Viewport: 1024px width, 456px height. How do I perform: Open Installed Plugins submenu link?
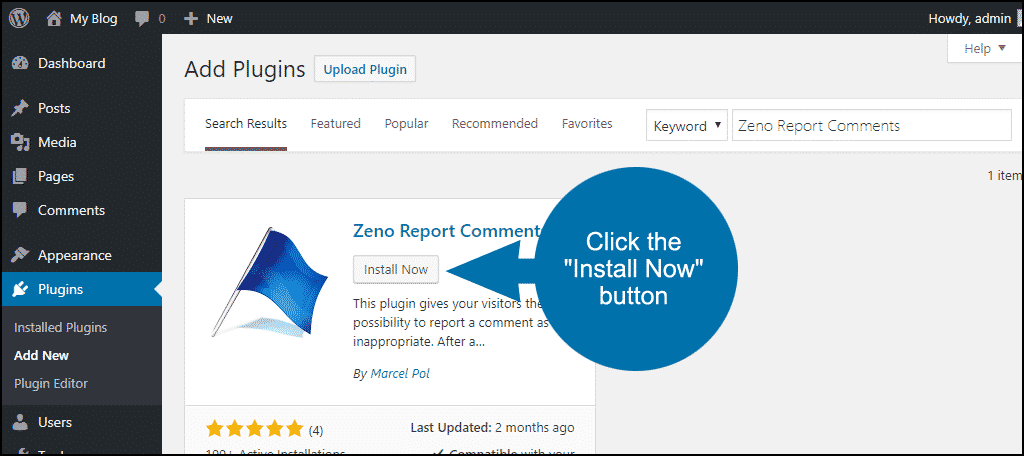(x=60, y=328)
